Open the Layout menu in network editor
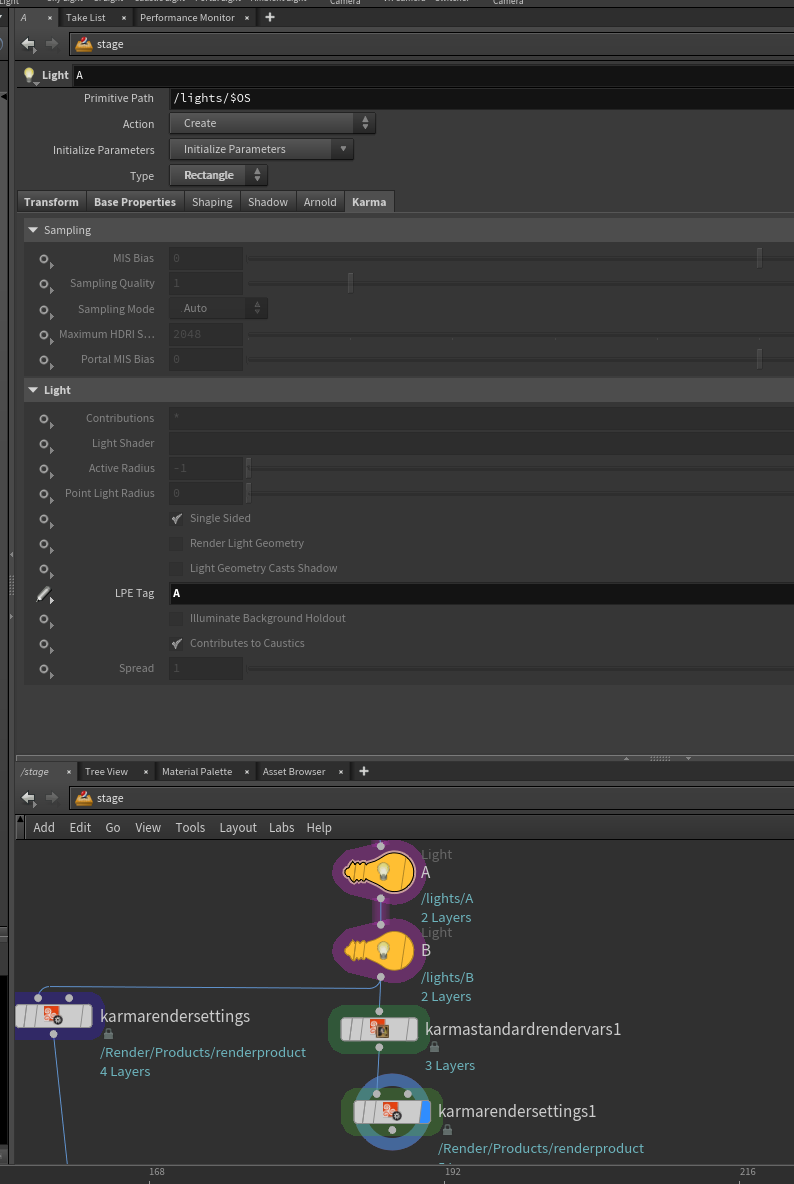Screen dimensions: 794x1184 pos(238,828)
